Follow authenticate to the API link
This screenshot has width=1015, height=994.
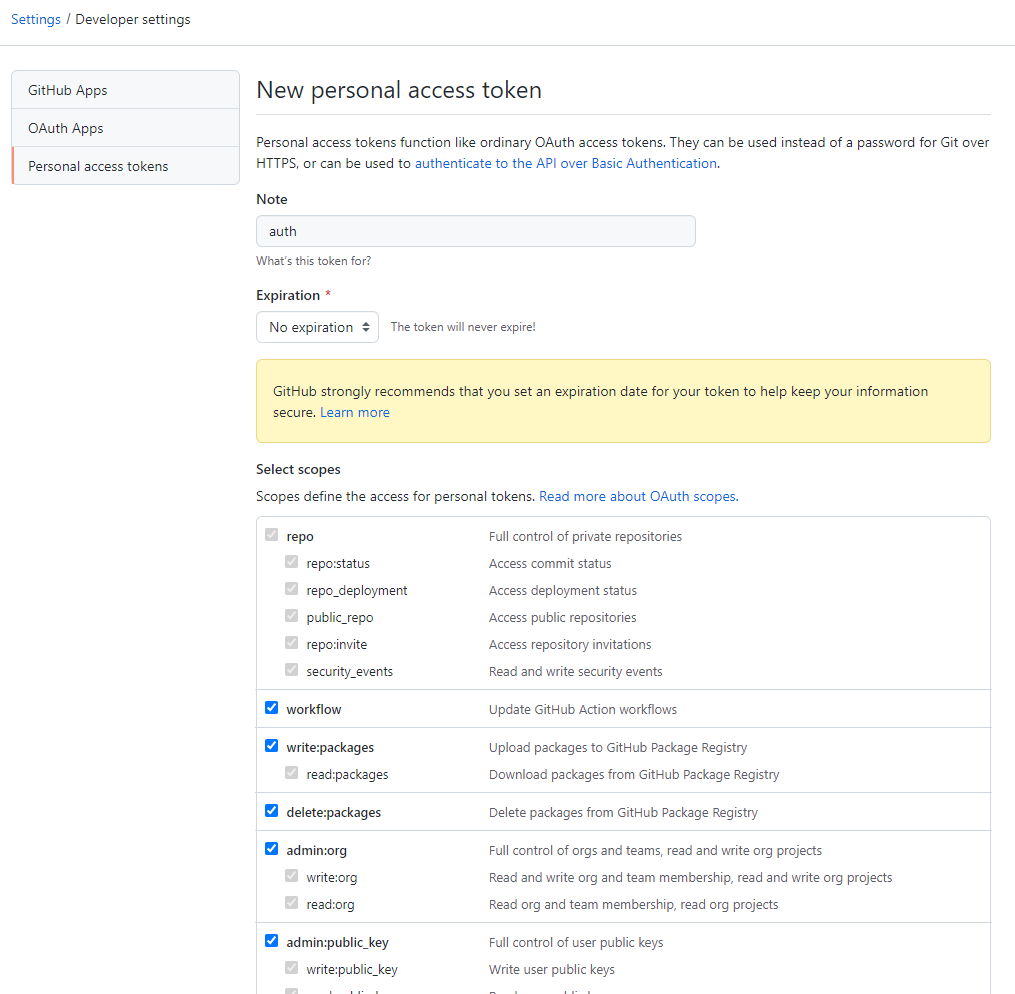click(566, 163)
